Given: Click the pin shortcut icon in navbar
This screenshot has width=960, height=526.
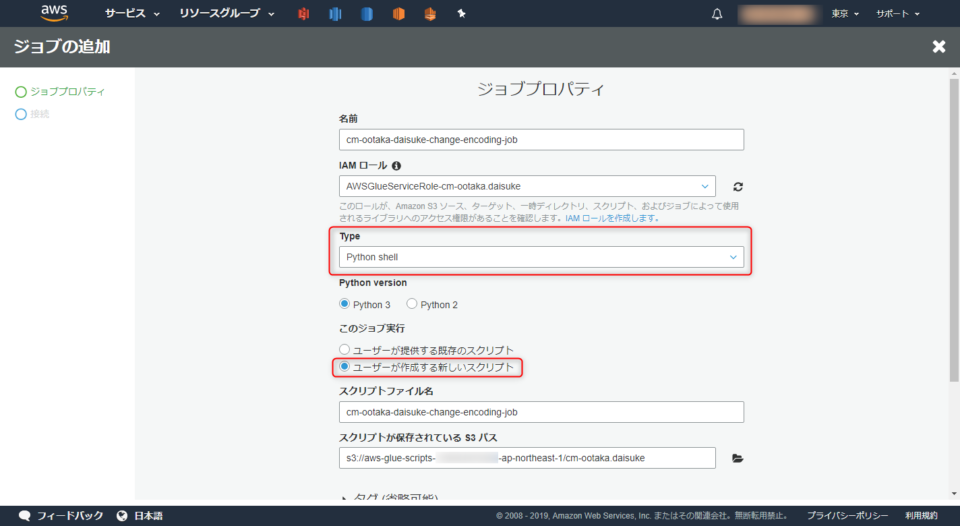Looking at the screenshot, I should 460,14.
